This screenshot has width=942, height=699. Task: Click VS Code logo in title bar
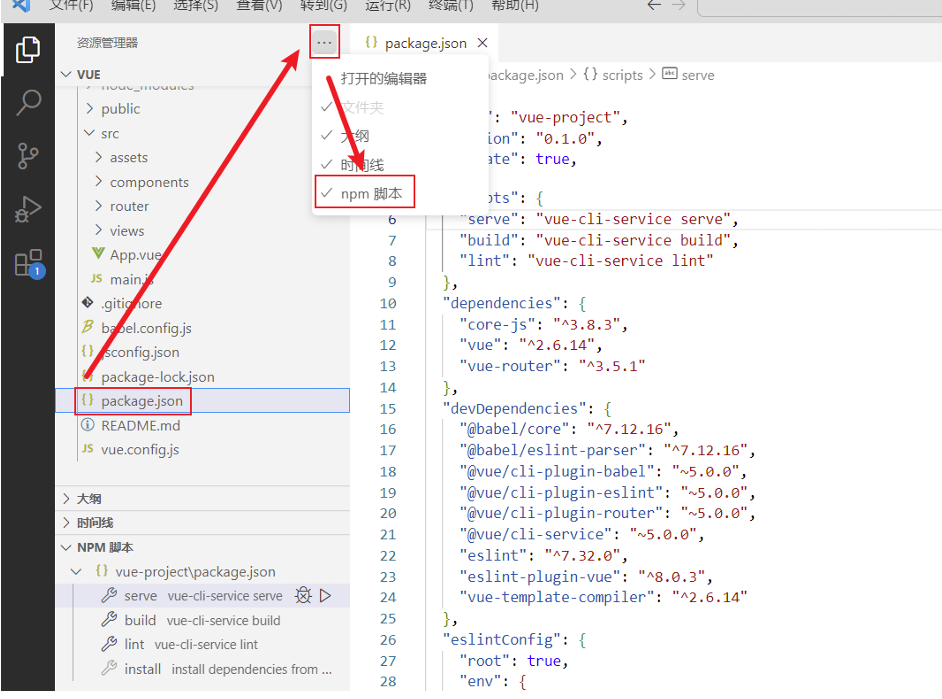pos(21,5)
